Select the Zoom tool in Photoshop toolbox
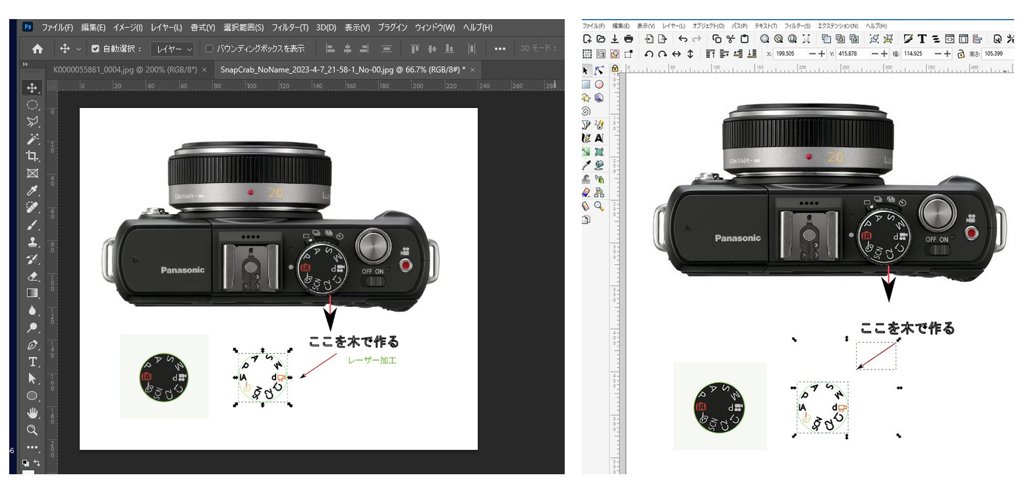Viewport: 1024px width, 494px height. tap(31, 430)
